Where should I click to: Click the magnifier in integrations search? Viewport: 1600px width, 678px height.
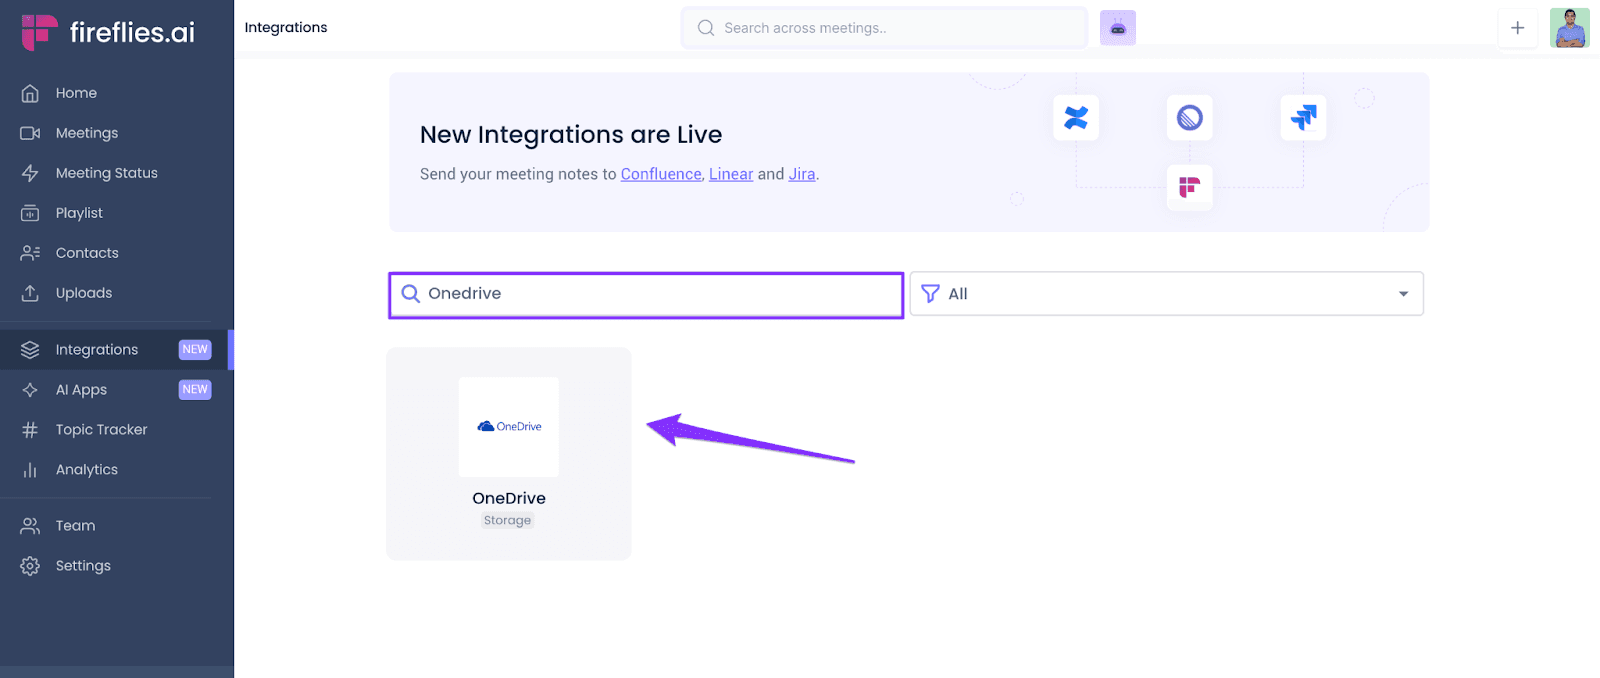(x=410, y=294)
